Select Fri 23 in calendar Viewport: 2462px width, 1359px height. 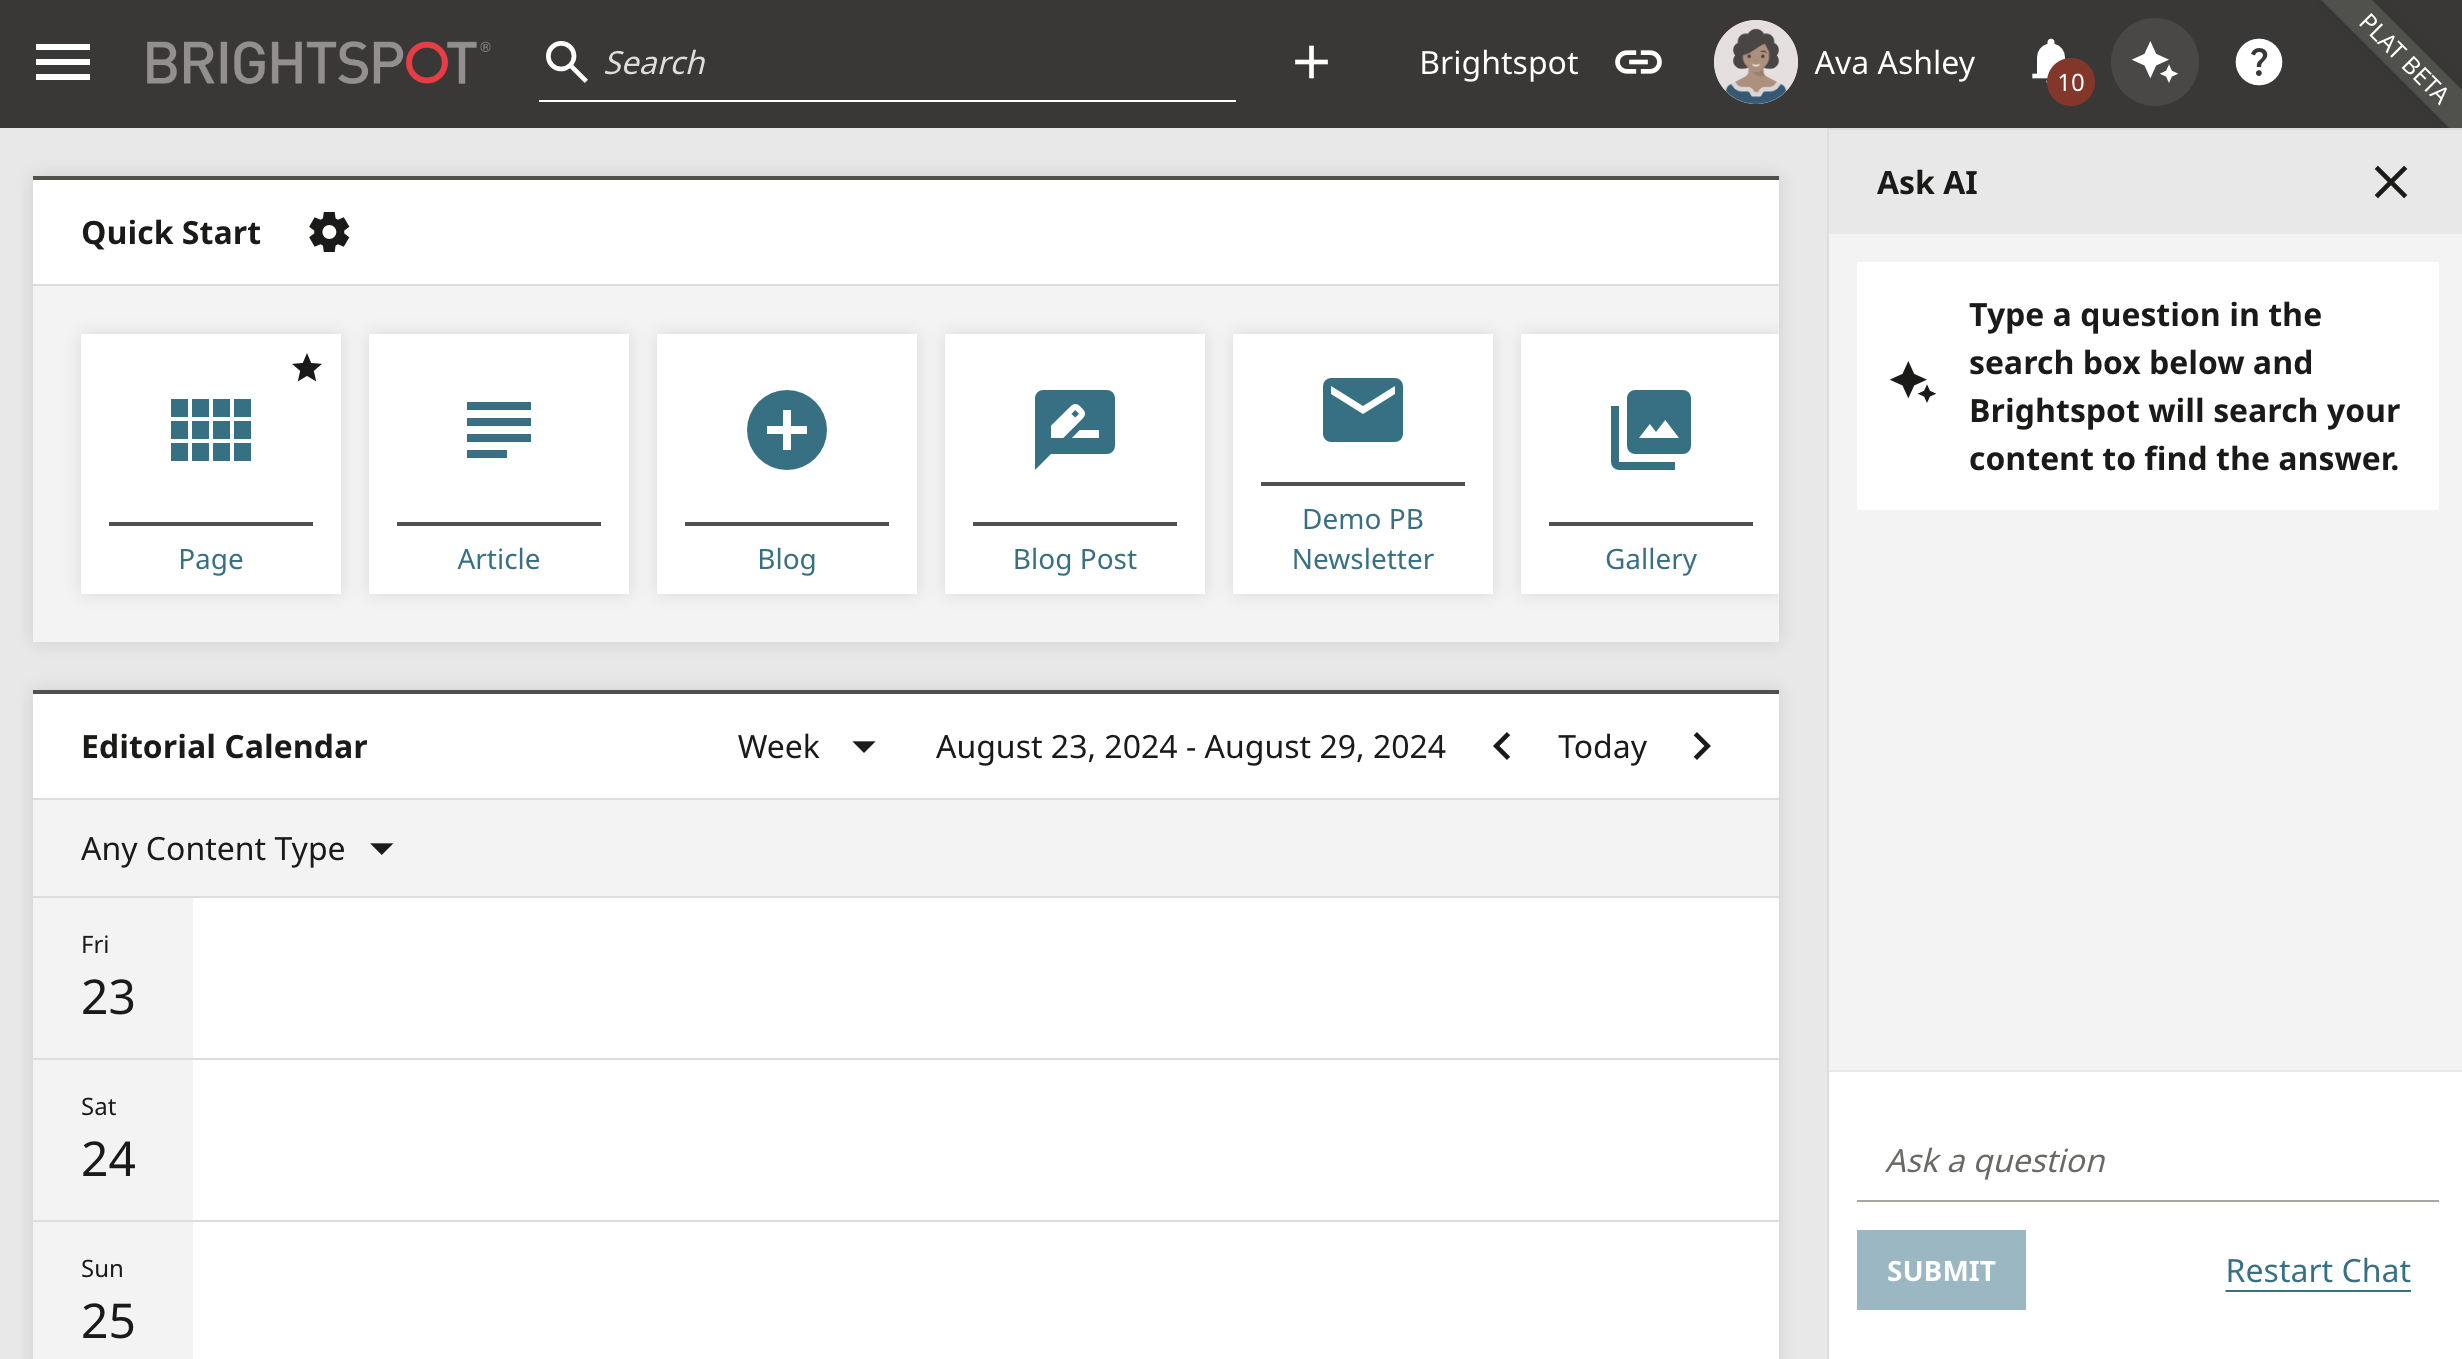click(x=112, y=978)
